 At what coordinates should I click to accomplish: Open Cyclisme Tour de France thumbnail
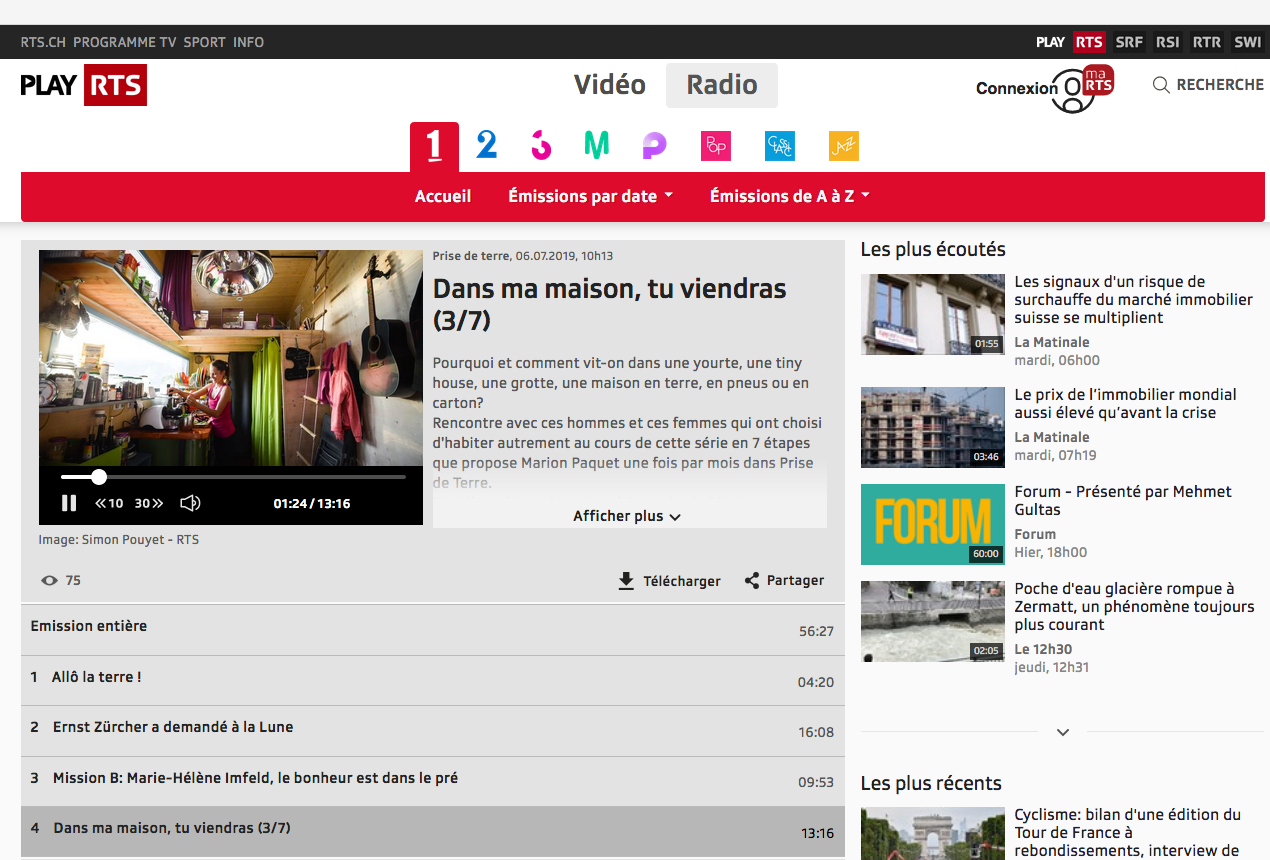[x=933, y=834]
